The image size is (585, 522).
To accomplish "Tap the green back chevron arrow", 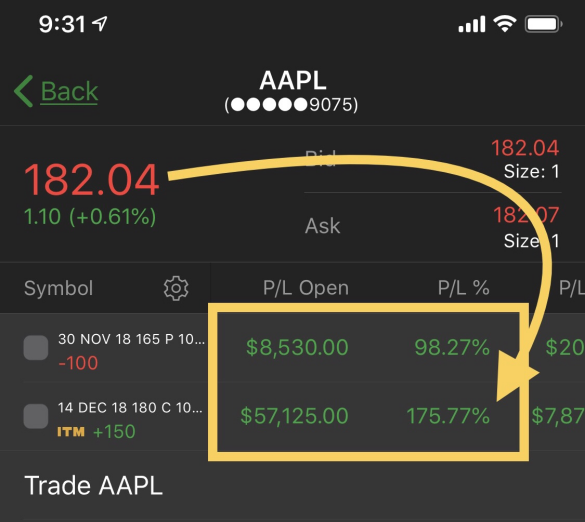I will pyautogui.click(x=23, y=91).
